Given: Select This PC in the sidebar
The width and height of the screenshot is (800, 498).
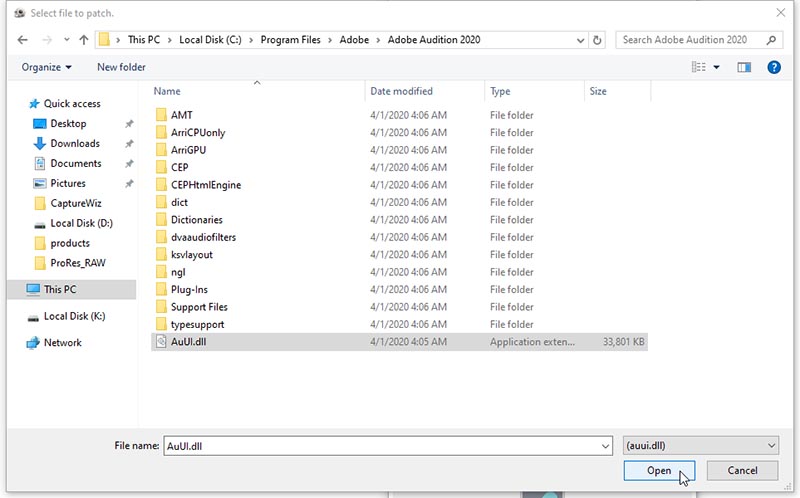Looking at the screenshot, I should [71, 289].
